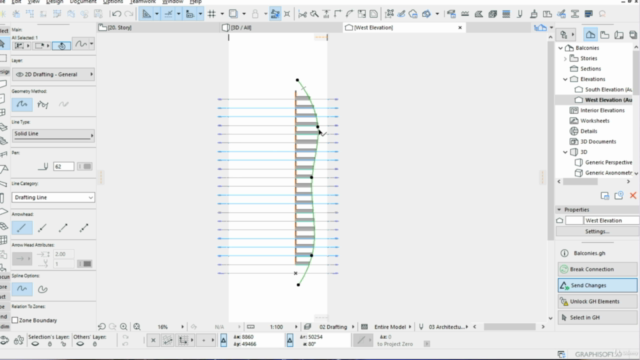The height and width of the screenshot is (360, 640).
Task: Select the open spline option
Action: (x=22, y=289)
